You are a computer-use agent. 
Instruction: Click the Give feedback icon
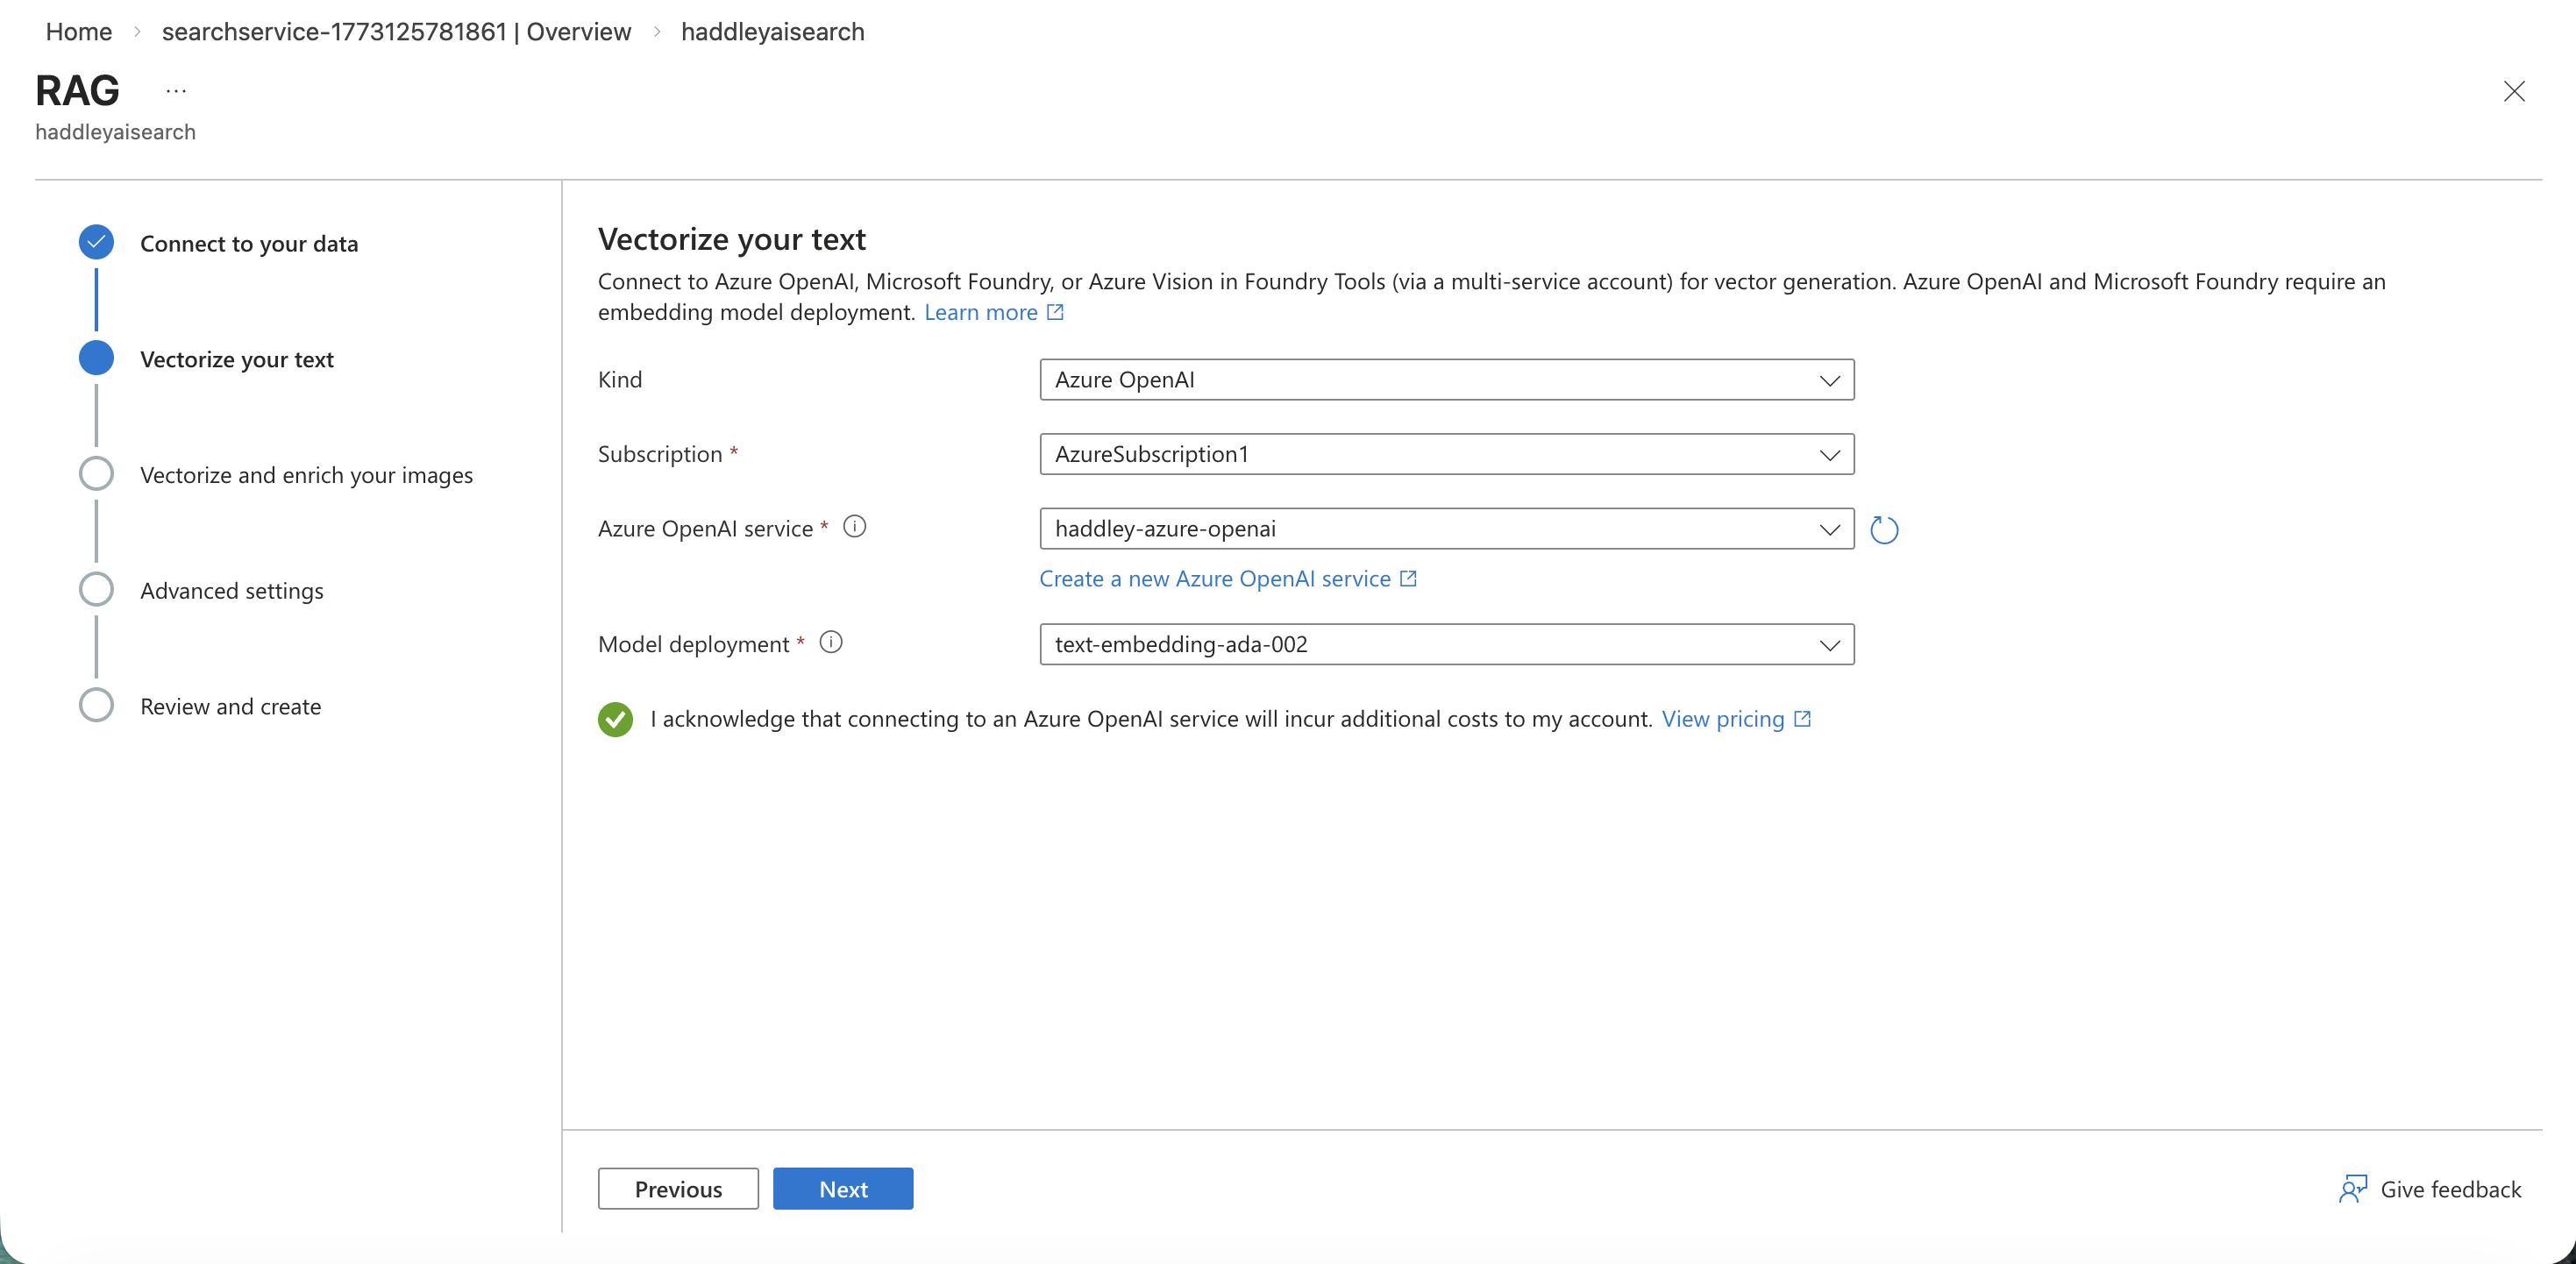point(2353,1188)
